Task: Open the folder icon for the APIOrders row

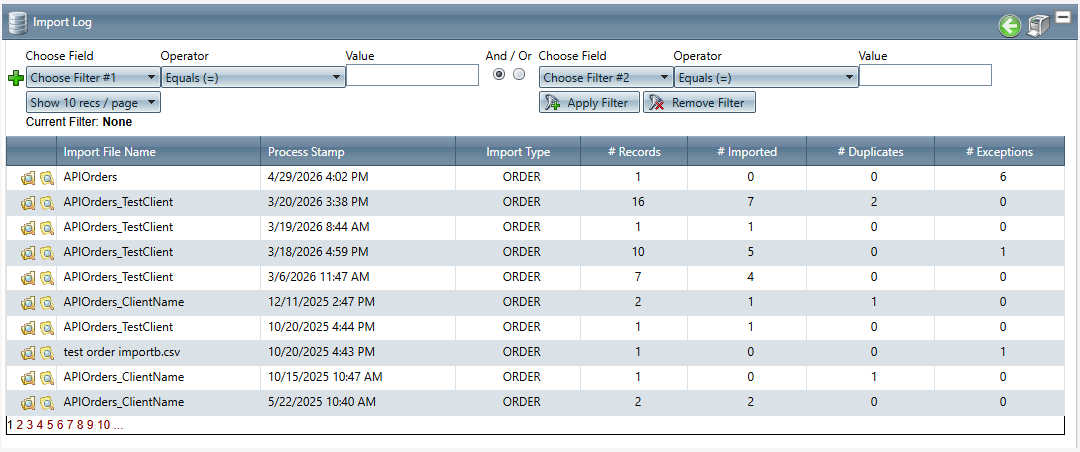Action: [x=28, y=178]
